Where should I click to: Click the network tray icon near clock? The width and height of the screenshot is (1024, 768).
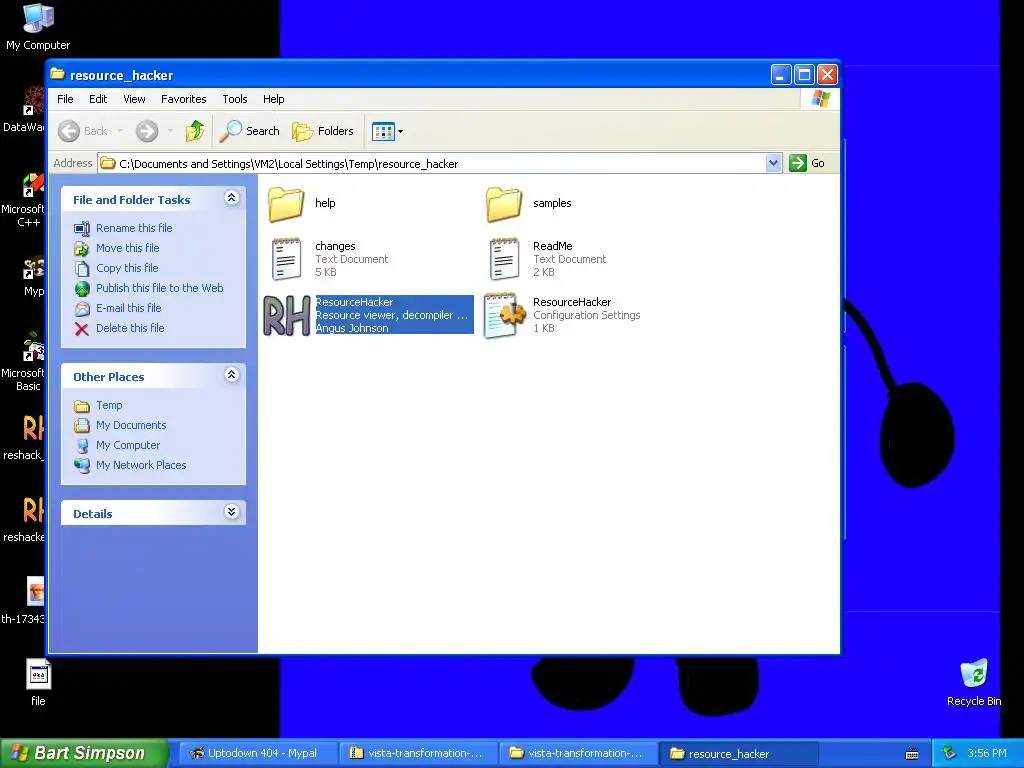pyautogui.click(x=949, y=753)
